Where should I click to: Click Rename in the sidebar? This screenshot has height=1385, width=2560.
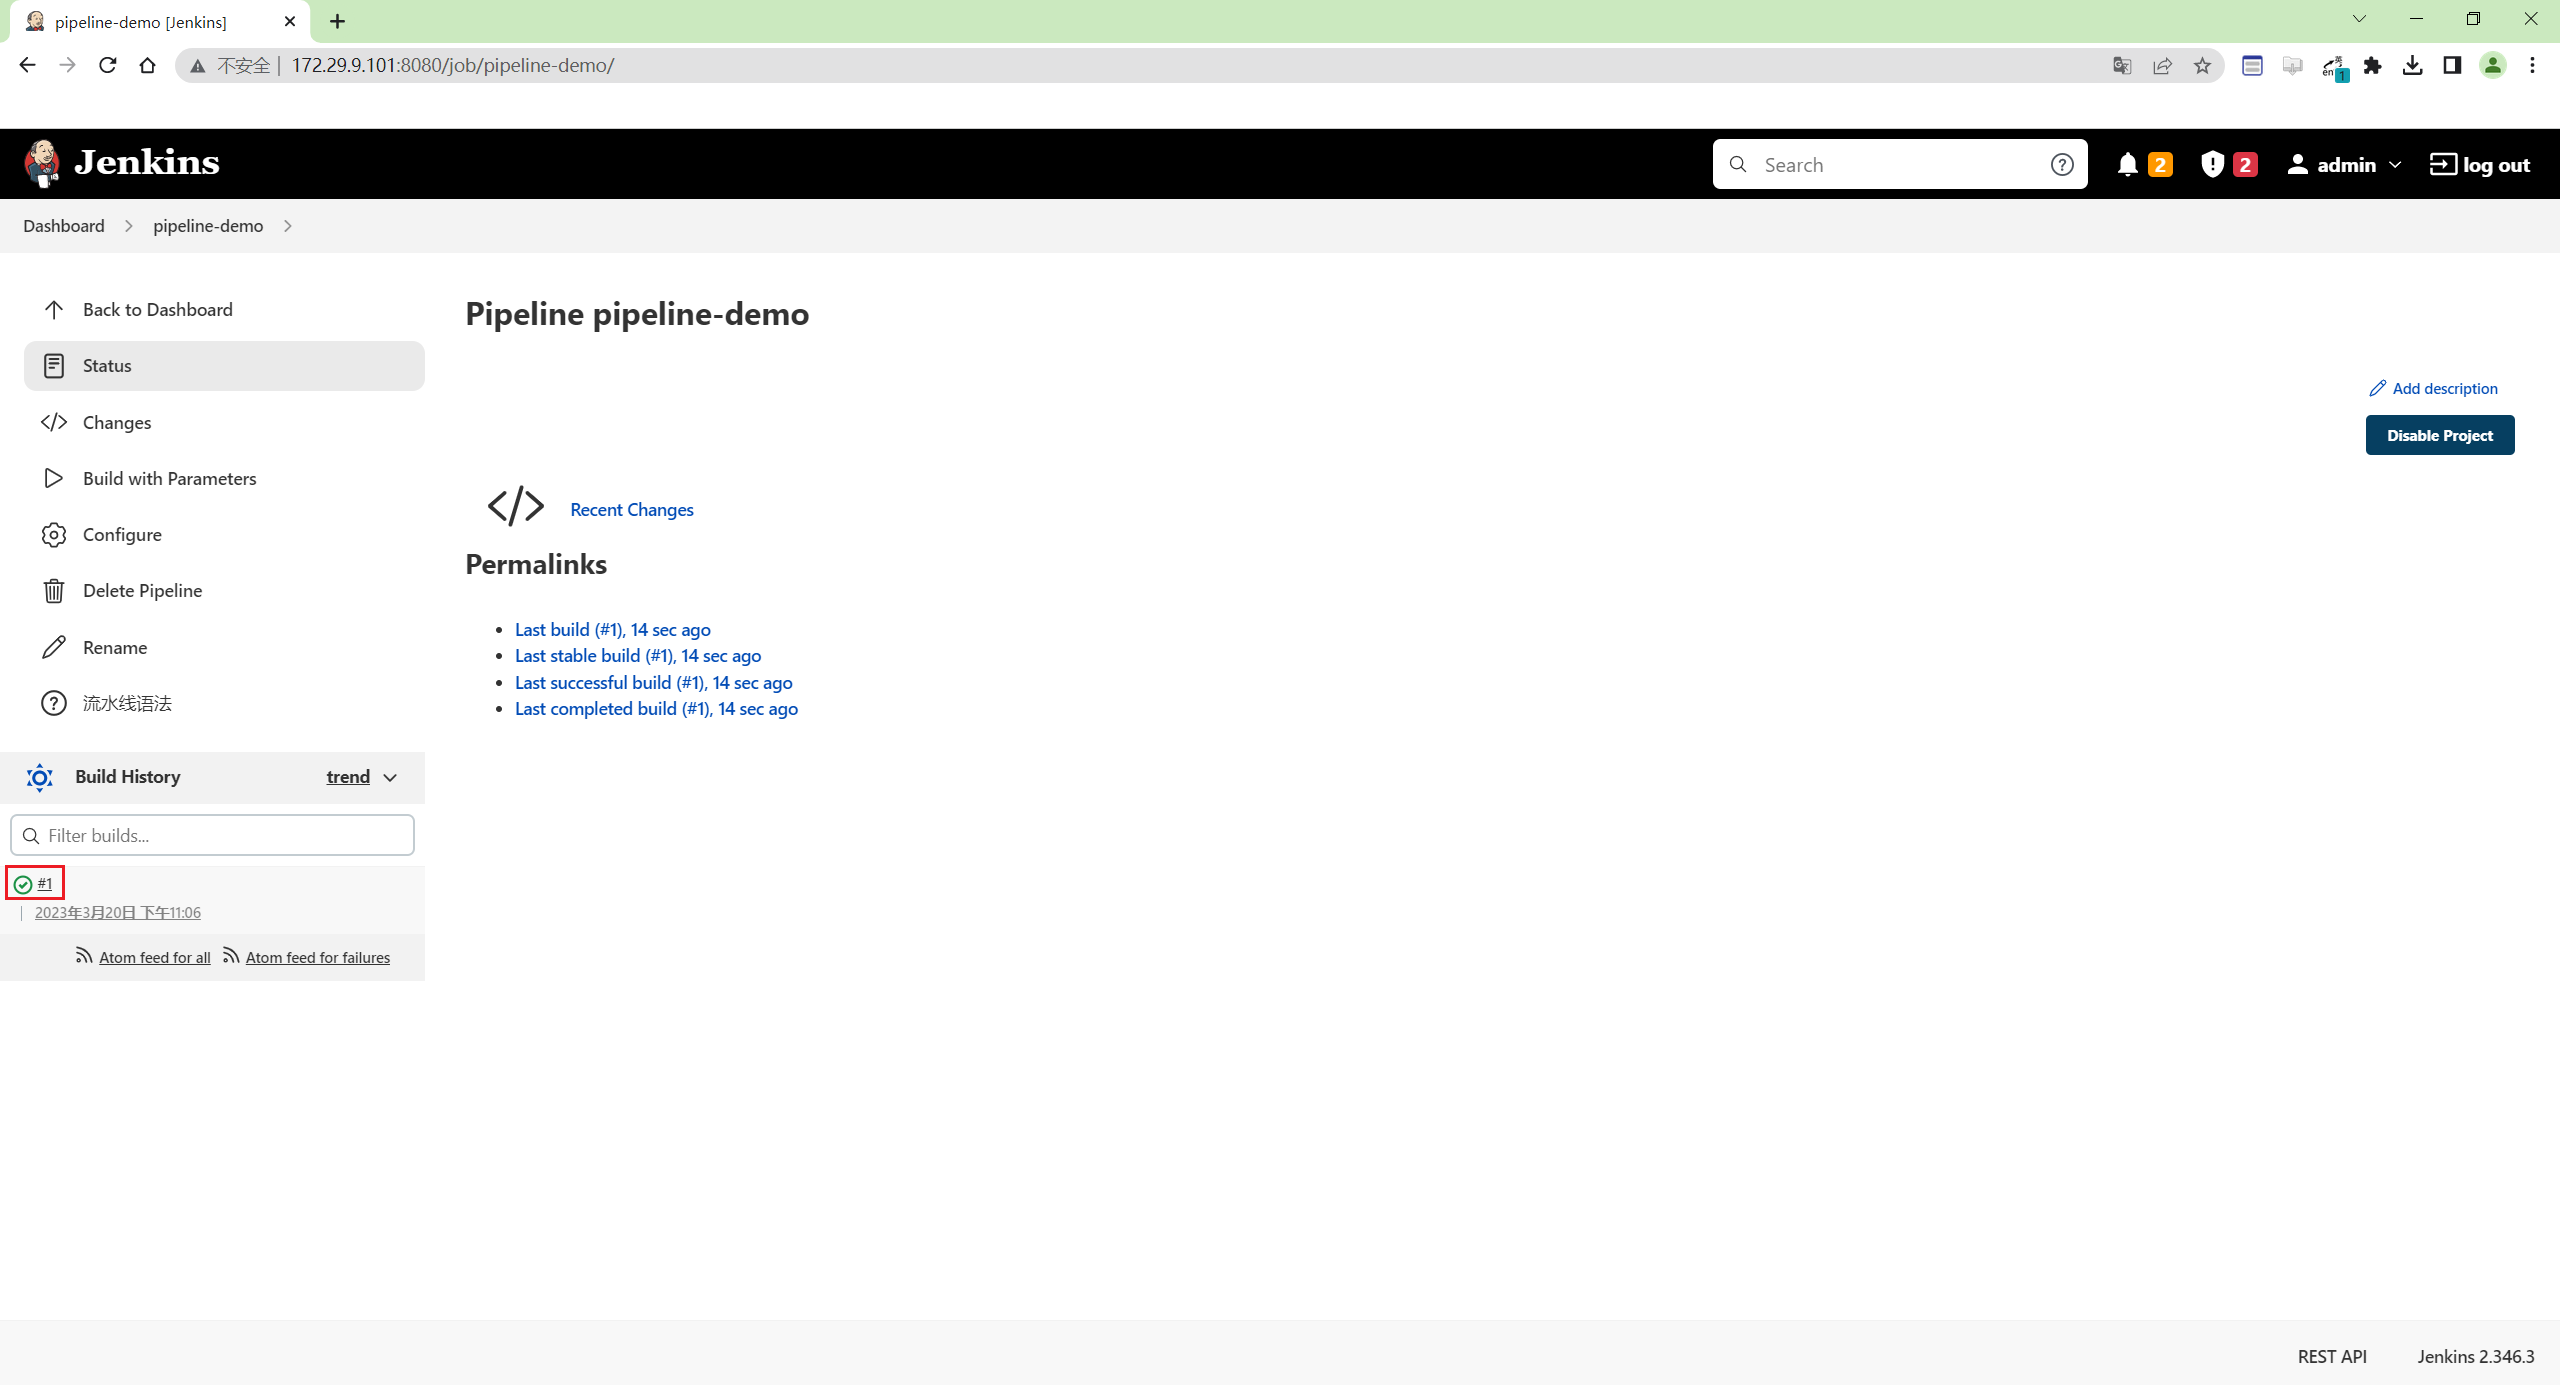point(224,647)
